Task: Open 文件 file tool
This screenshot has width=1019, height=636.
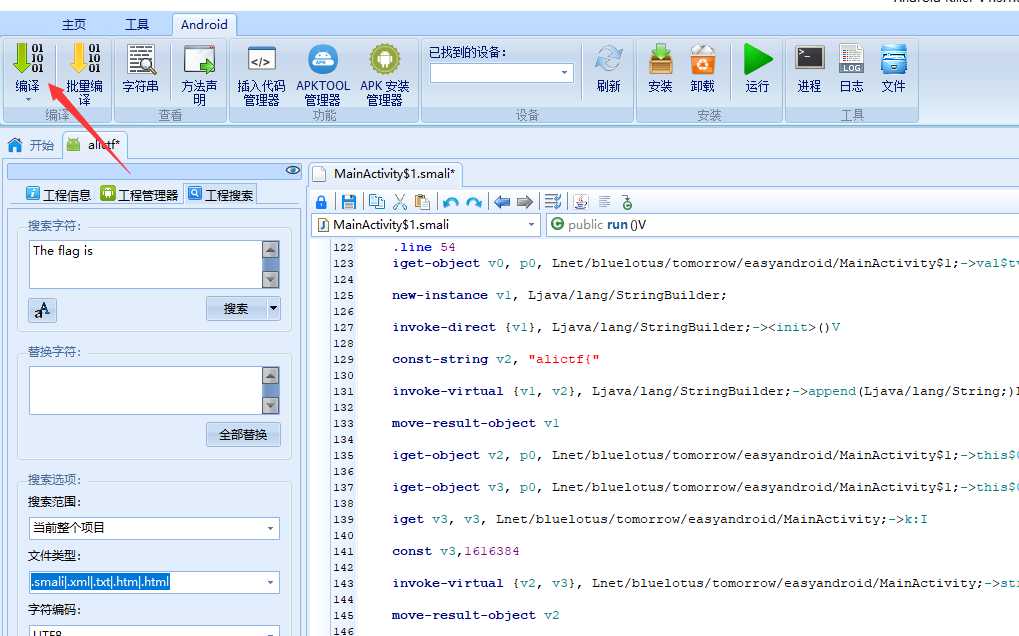Action: pos(894,69)
